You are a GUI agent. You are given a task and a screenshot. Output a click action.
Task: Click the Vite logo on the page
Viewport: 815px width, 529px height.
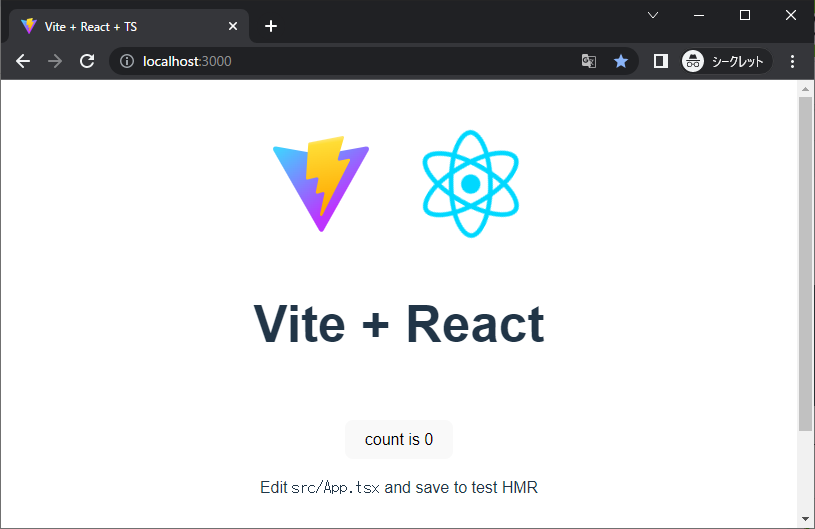tap(321, 184)
